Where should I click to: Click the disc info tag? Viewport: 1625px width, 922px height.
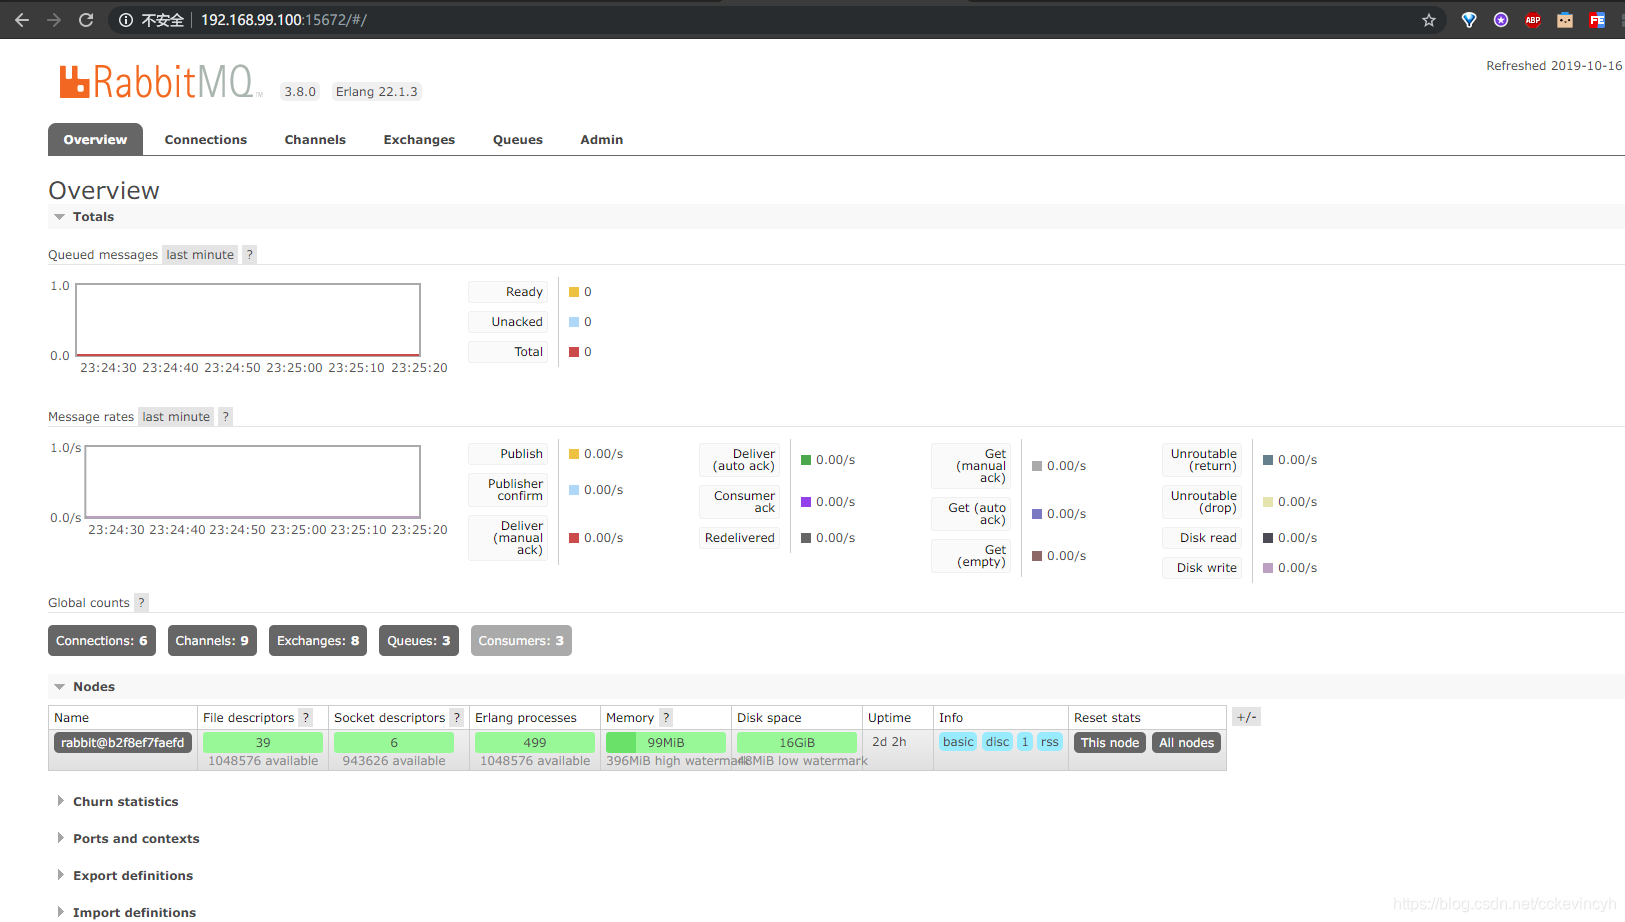pyautogui.click(x=998, y=742)
